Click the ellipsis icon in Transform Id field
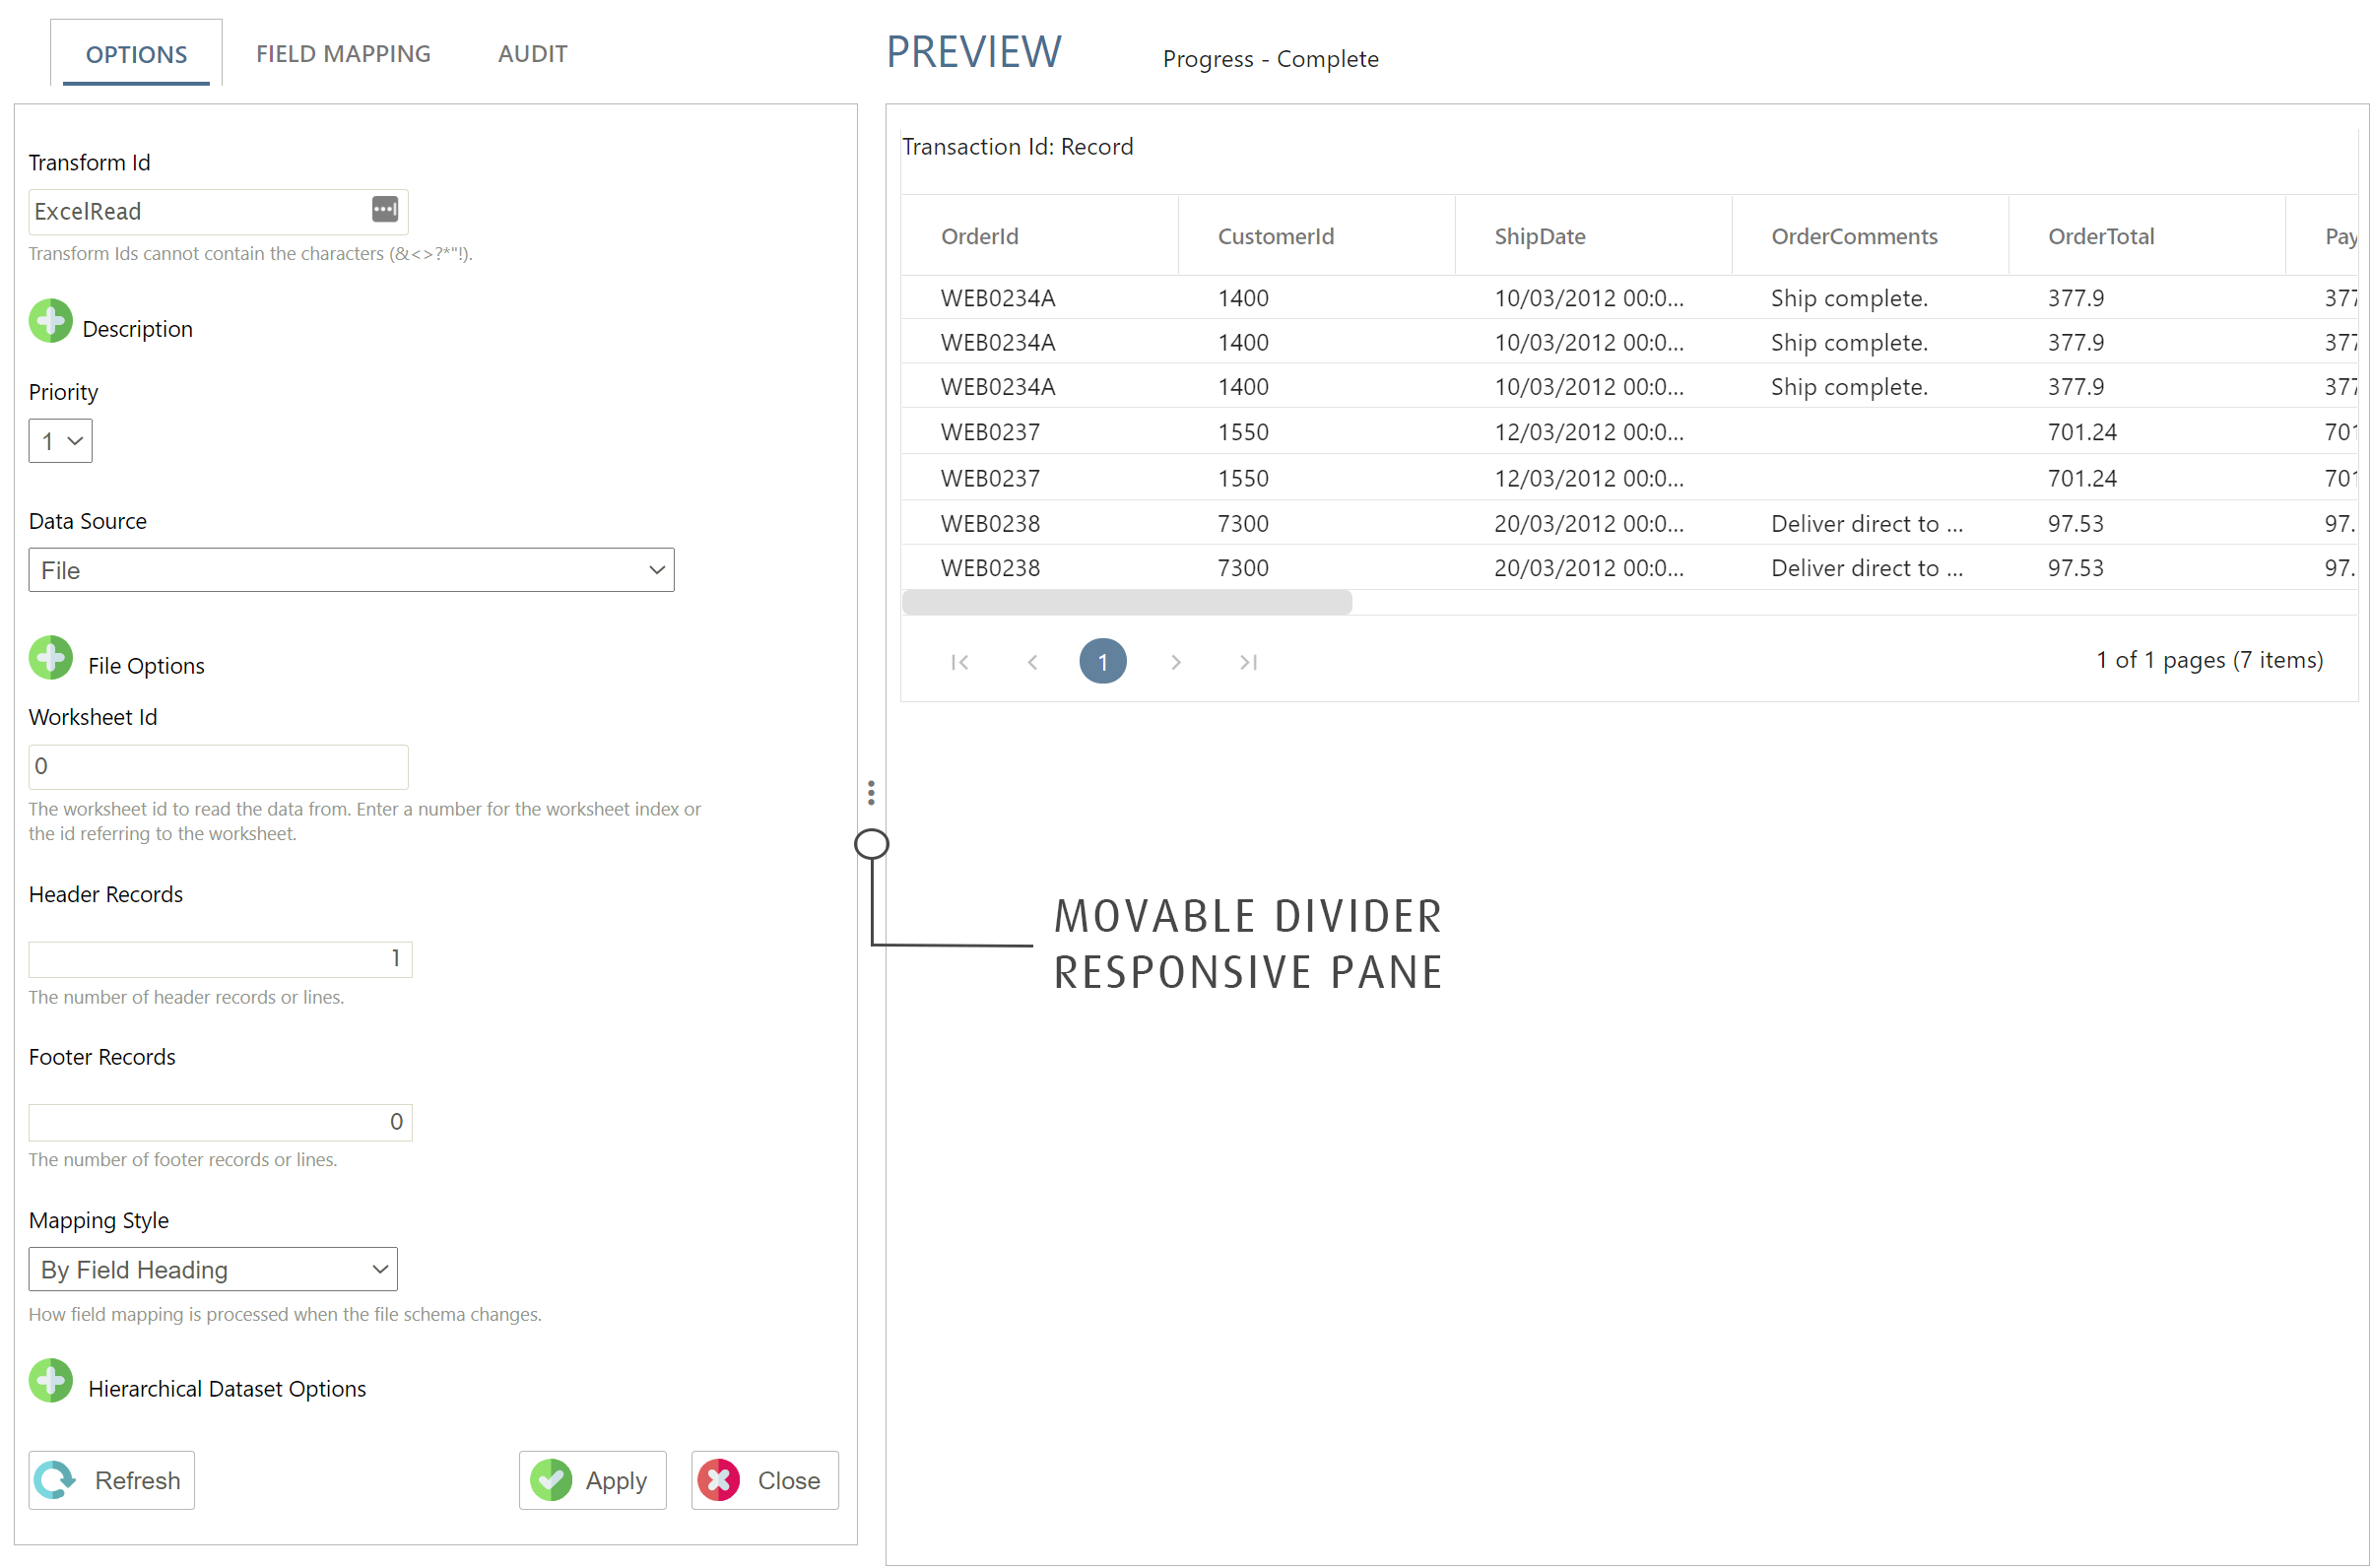2371x1568 pixels. (x=384, y=209)
